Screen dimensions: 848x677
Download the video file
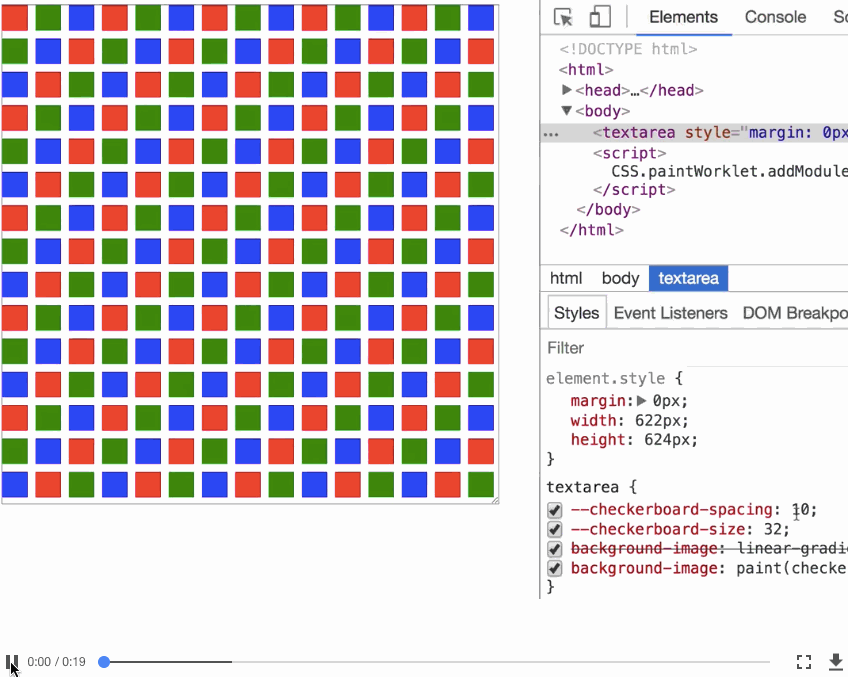(836, 662)
